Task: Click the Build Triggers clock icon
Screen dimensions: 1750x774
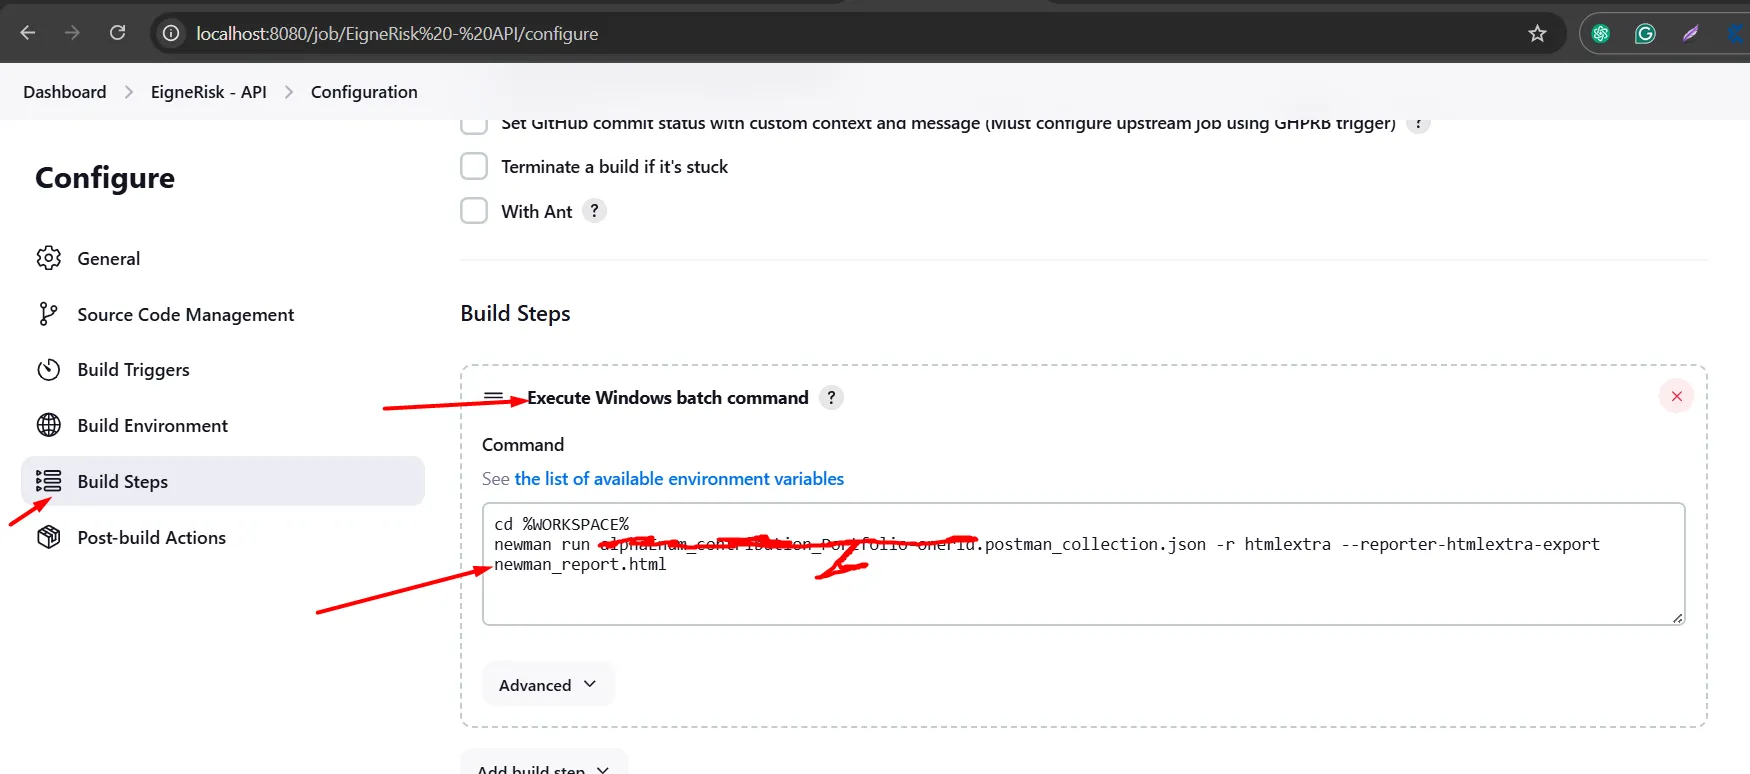Action: pyautogui.click(x=48, y=370)
